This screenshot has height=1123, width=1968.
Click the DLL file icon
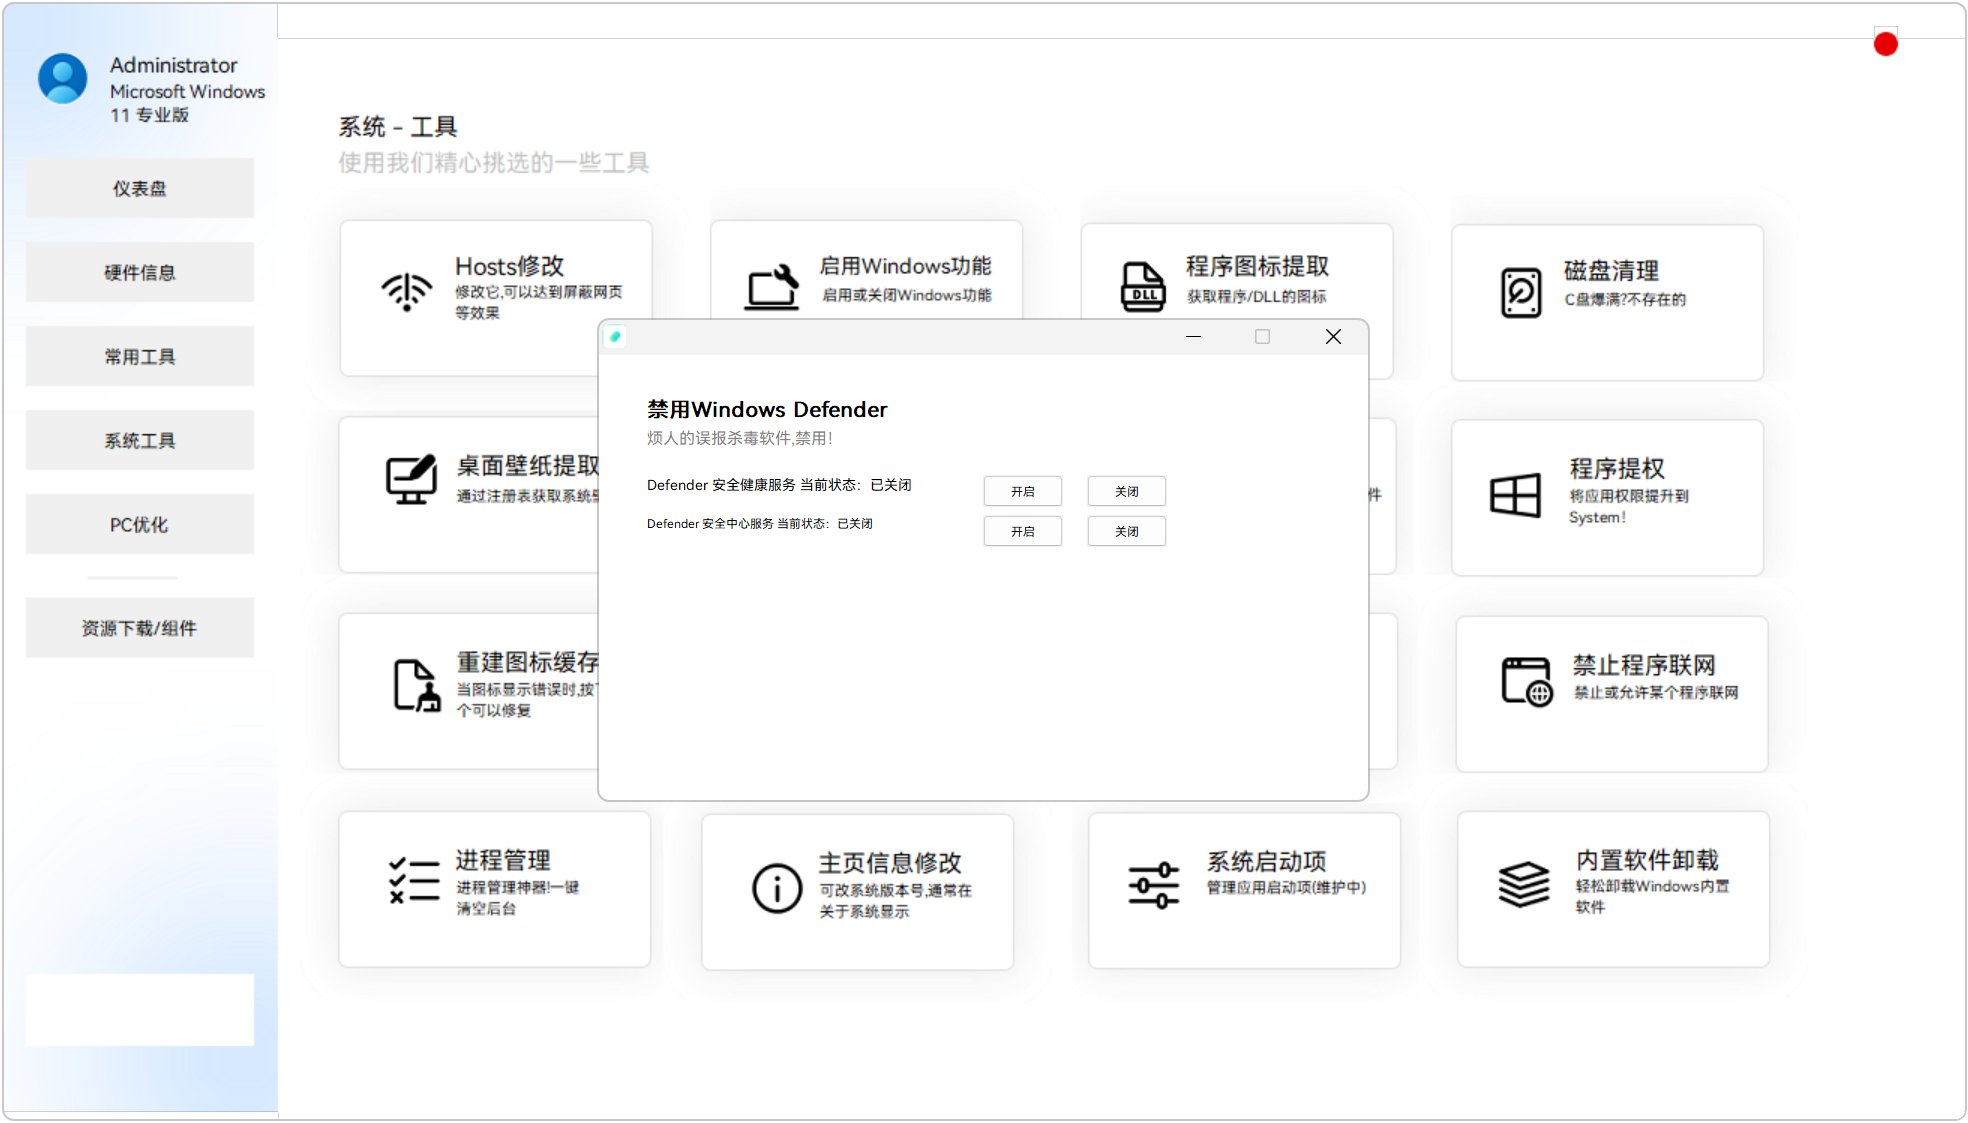[x=1143, y=287]
